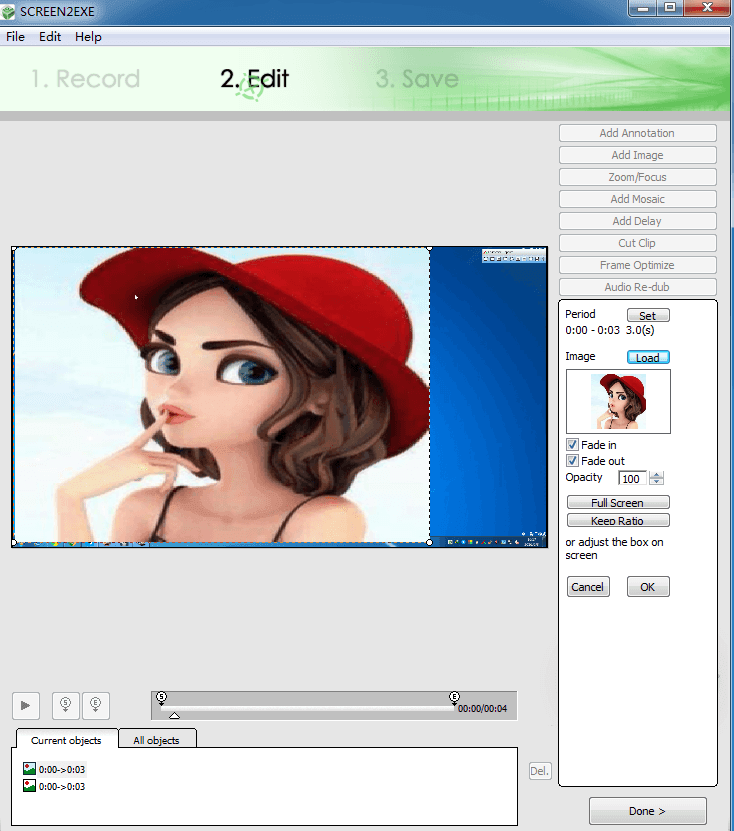Uncheck the Fade in checkbox

pyautogui.click(x=572, y=445)
